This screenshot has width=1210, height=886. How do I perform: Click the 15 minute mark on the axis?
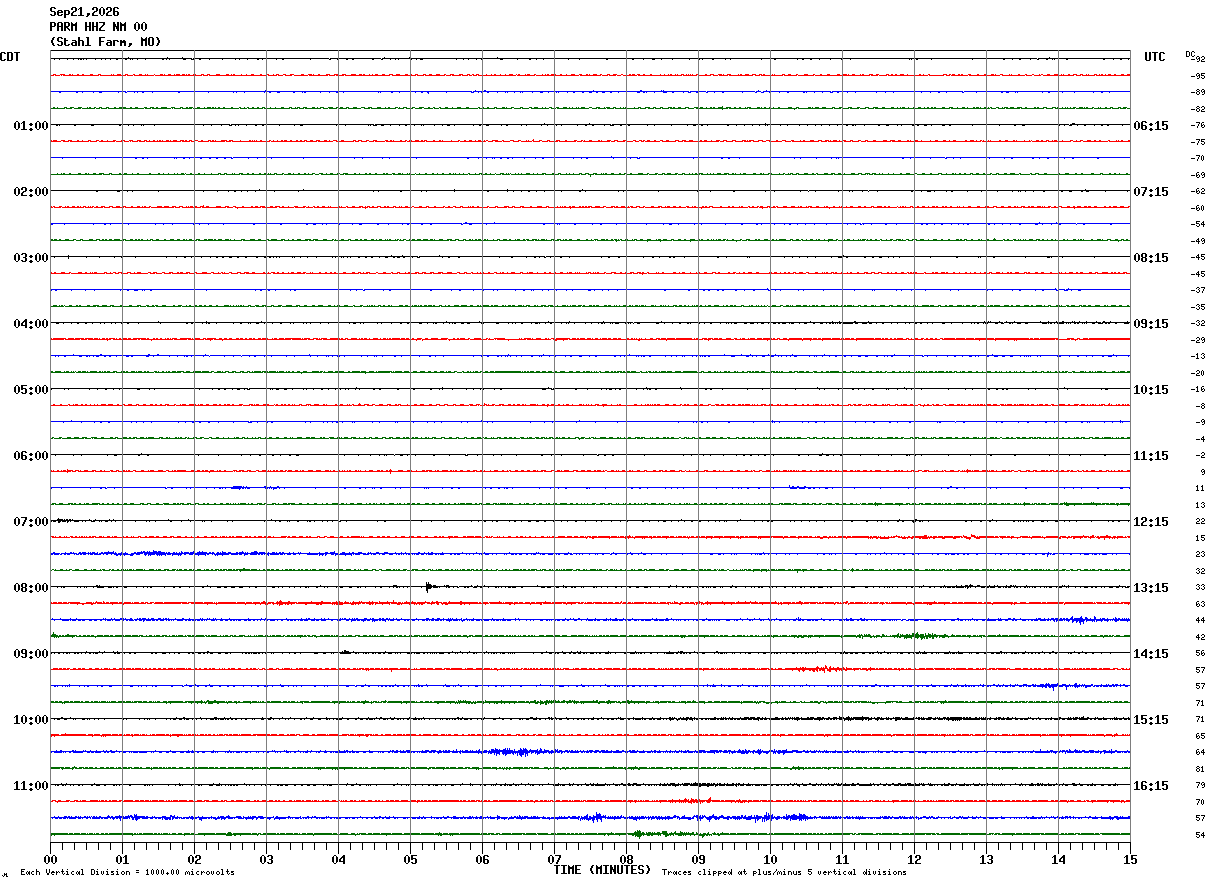[x=1129, y=859]
